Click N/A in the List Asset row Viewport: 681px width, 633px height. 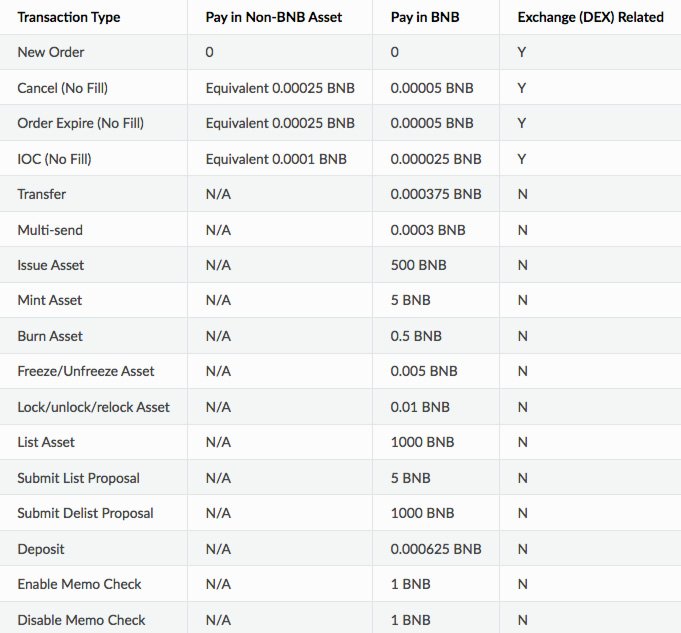coord(218,442)
